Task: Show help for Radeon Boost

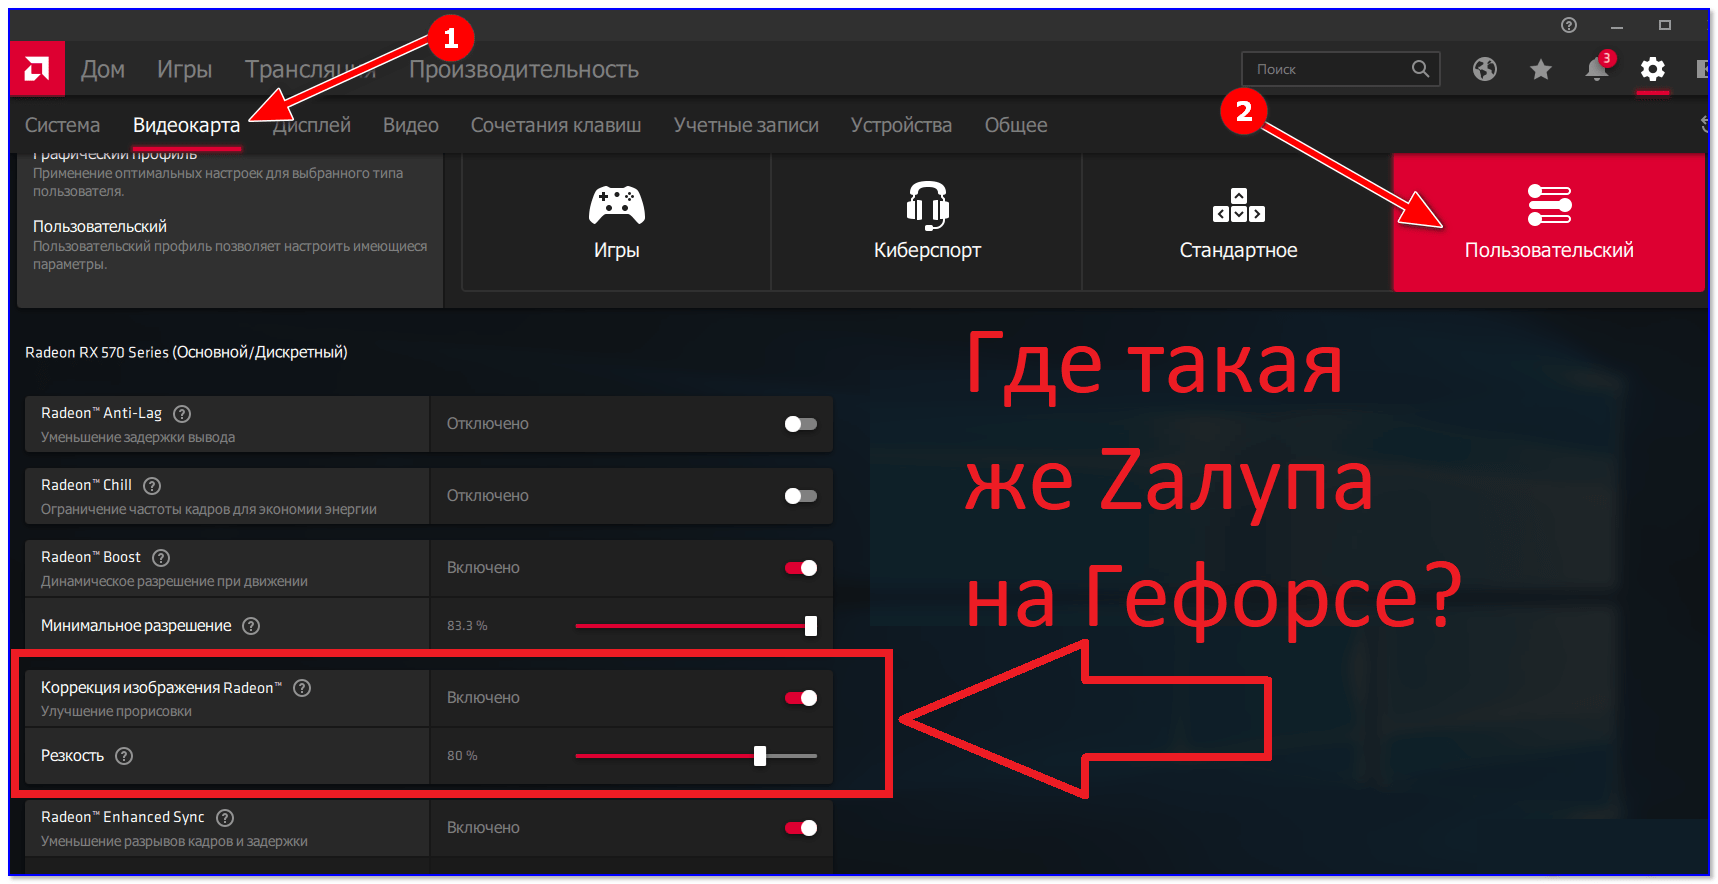Action: 161,558
